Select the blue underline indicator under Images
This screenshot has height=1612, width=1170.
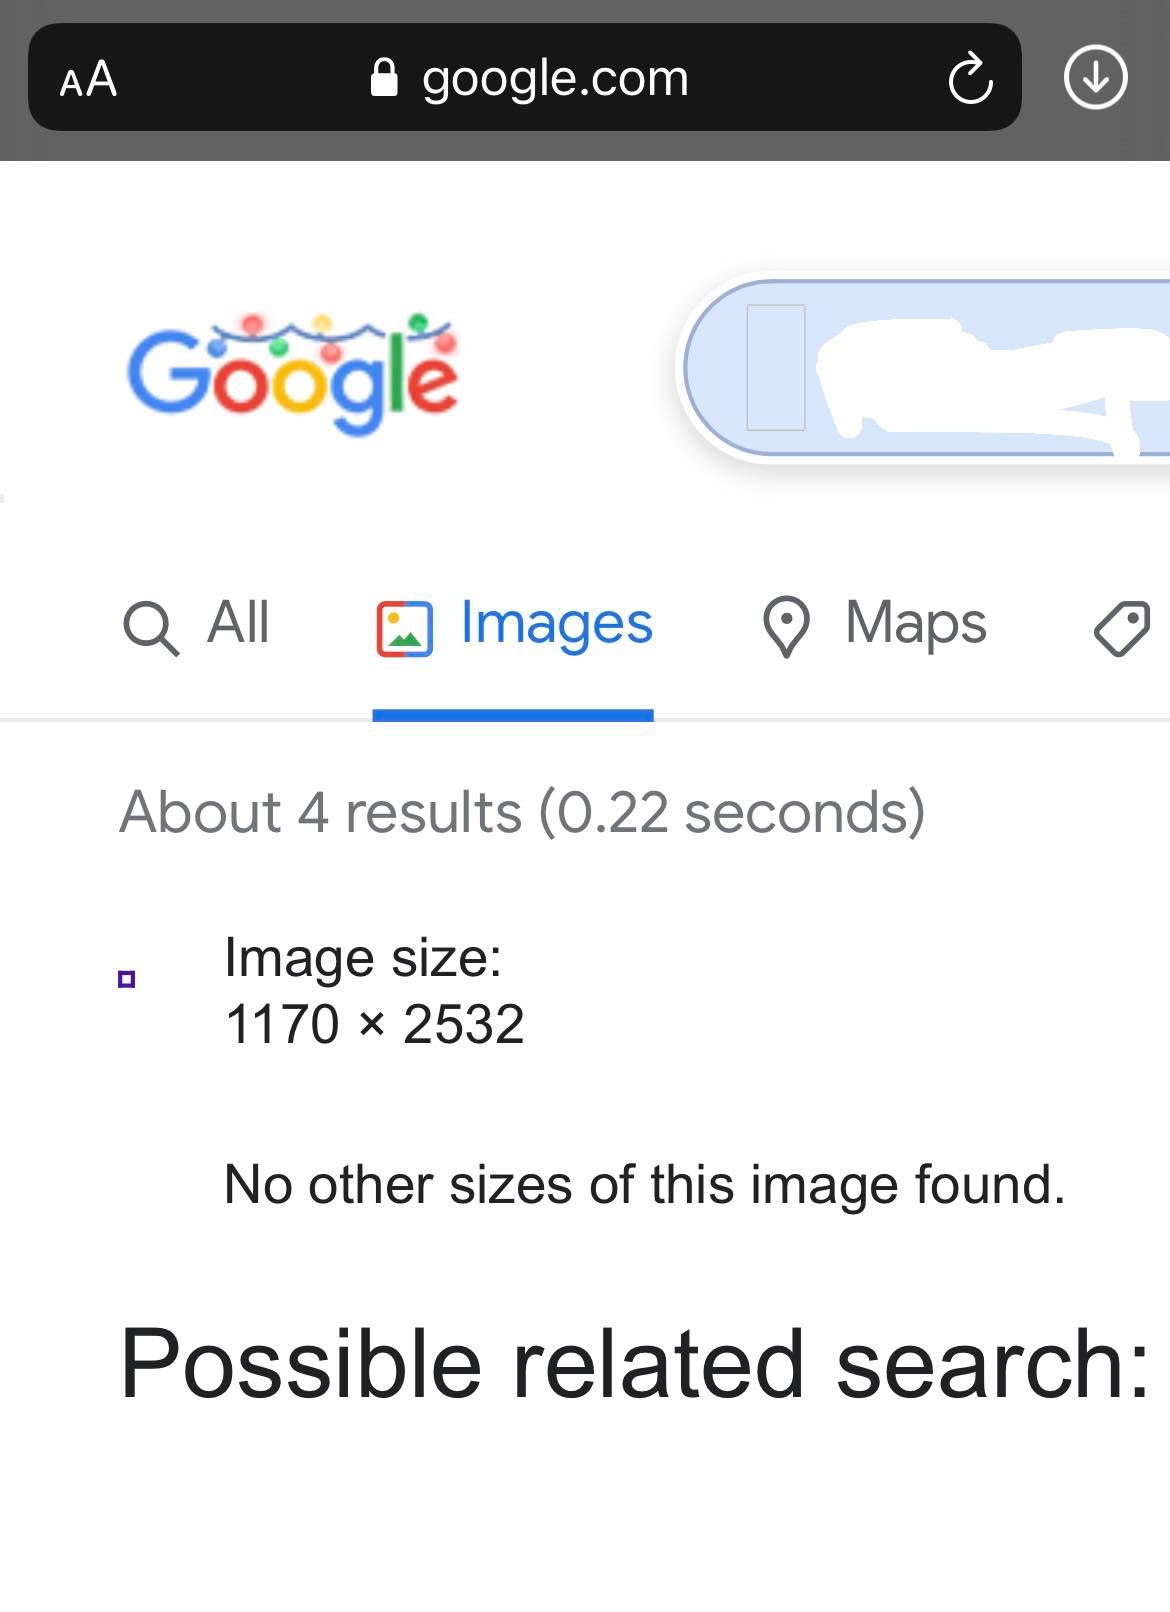(513, 715)
